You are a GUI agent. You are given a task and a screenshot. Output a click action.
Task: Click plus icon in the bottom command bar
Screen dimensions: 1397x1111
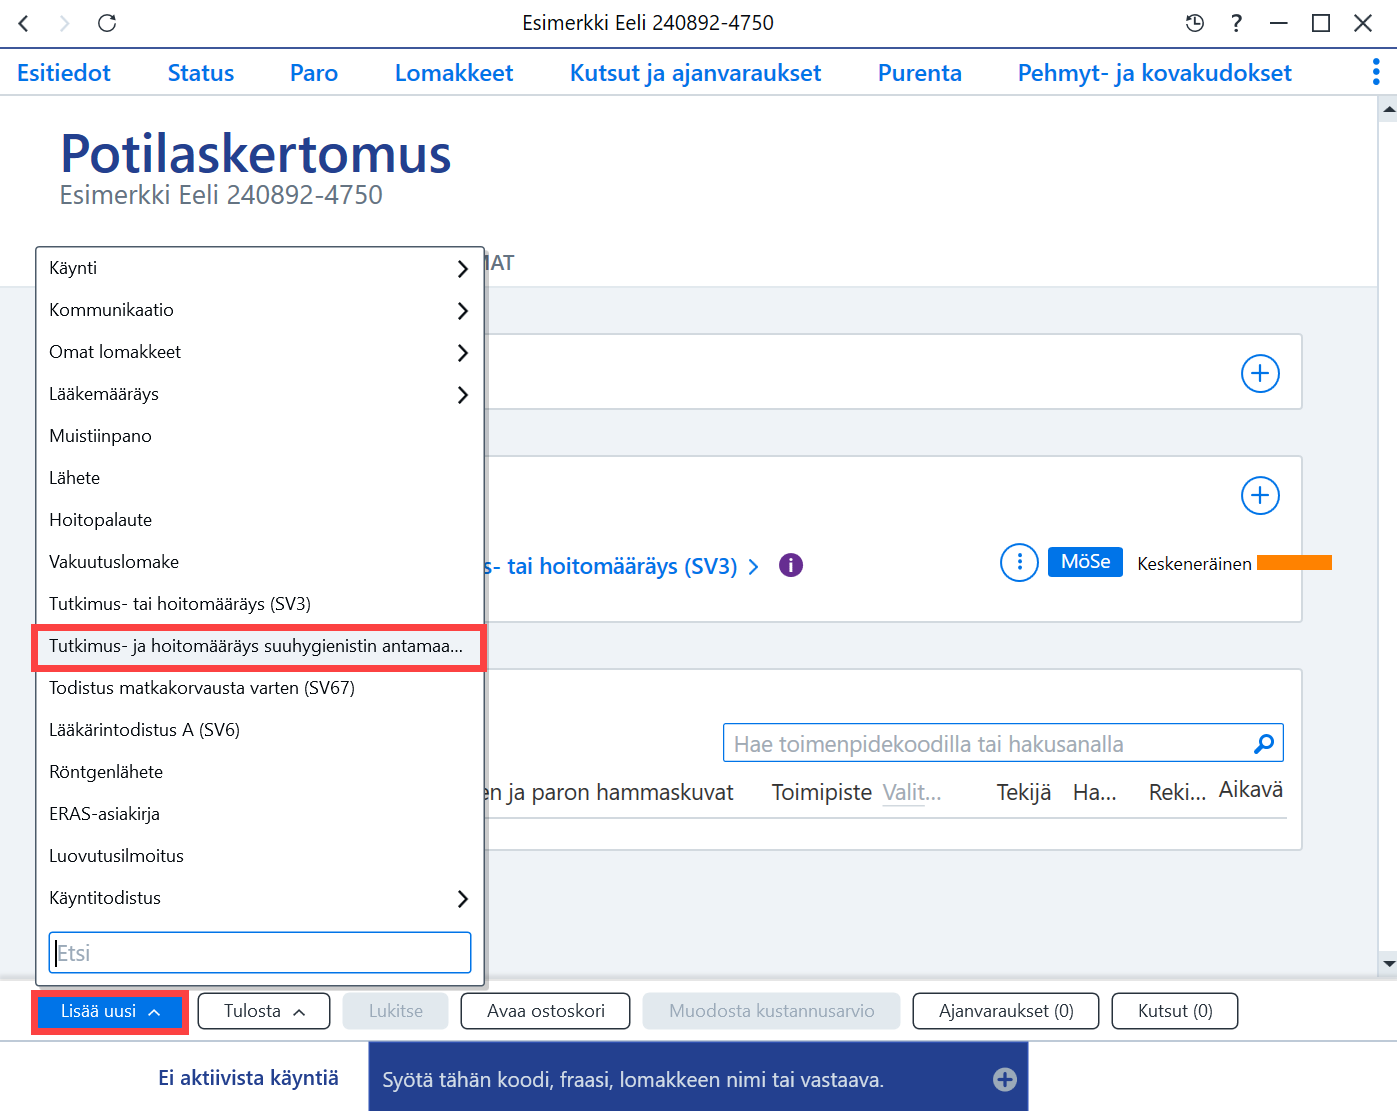[1005, 1079]
